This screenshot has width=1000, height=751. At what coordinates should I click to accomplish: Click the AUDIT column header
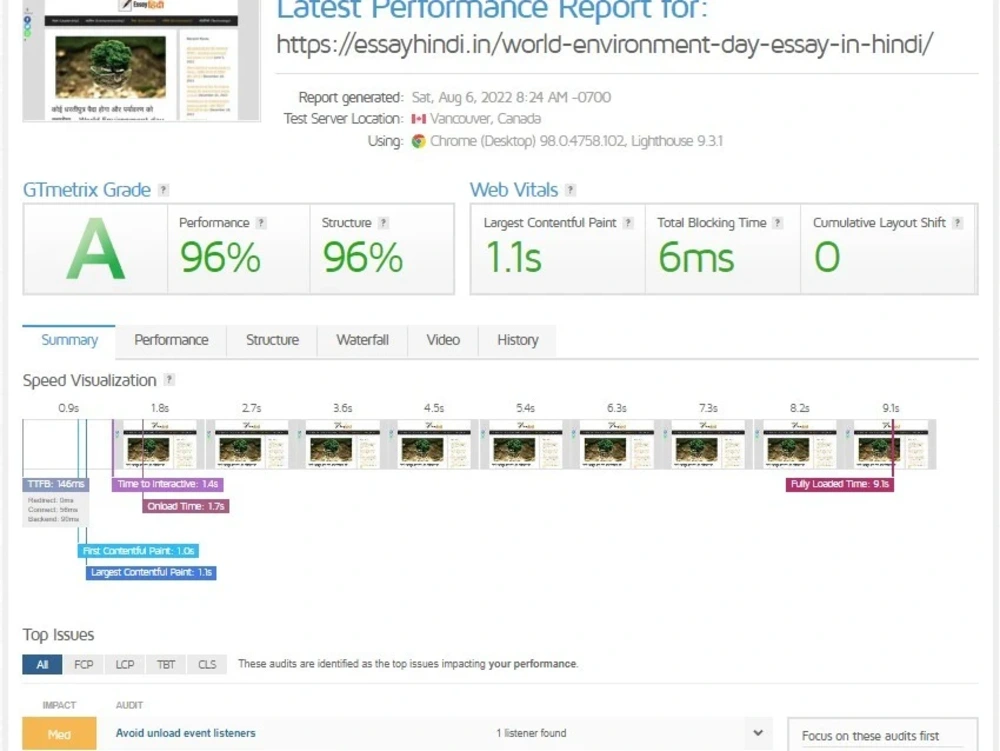(129, 705)
